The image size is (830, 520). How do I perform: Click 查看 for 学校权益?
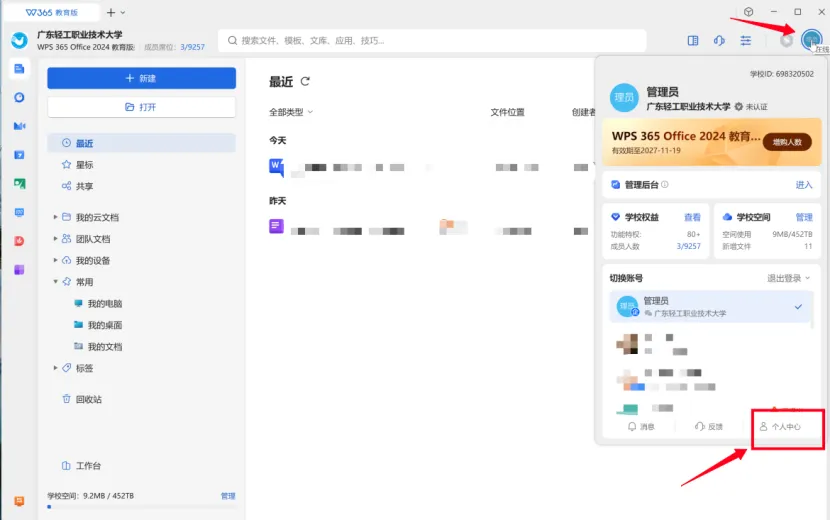click(692, 217)
